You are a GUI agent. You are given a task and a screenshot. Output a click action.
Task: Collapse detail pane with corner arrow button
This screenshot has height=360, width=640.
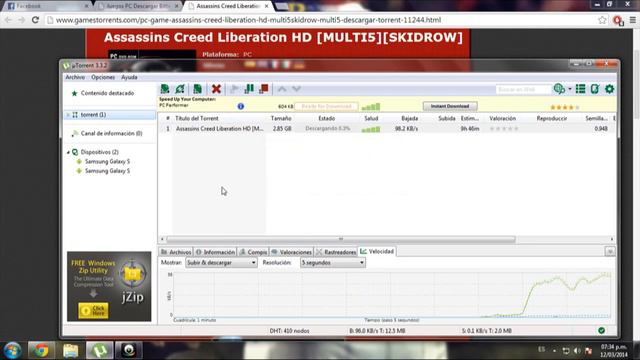610,251
